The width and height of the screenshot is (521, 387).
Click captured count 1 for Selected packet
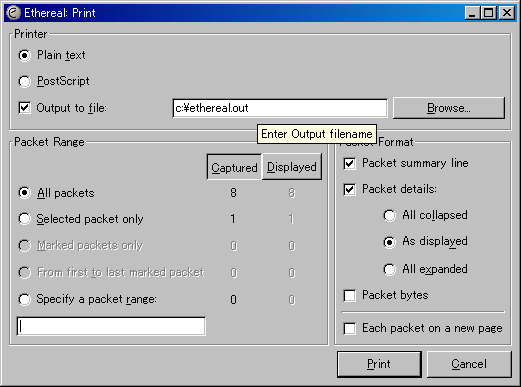tap(233, 219)
